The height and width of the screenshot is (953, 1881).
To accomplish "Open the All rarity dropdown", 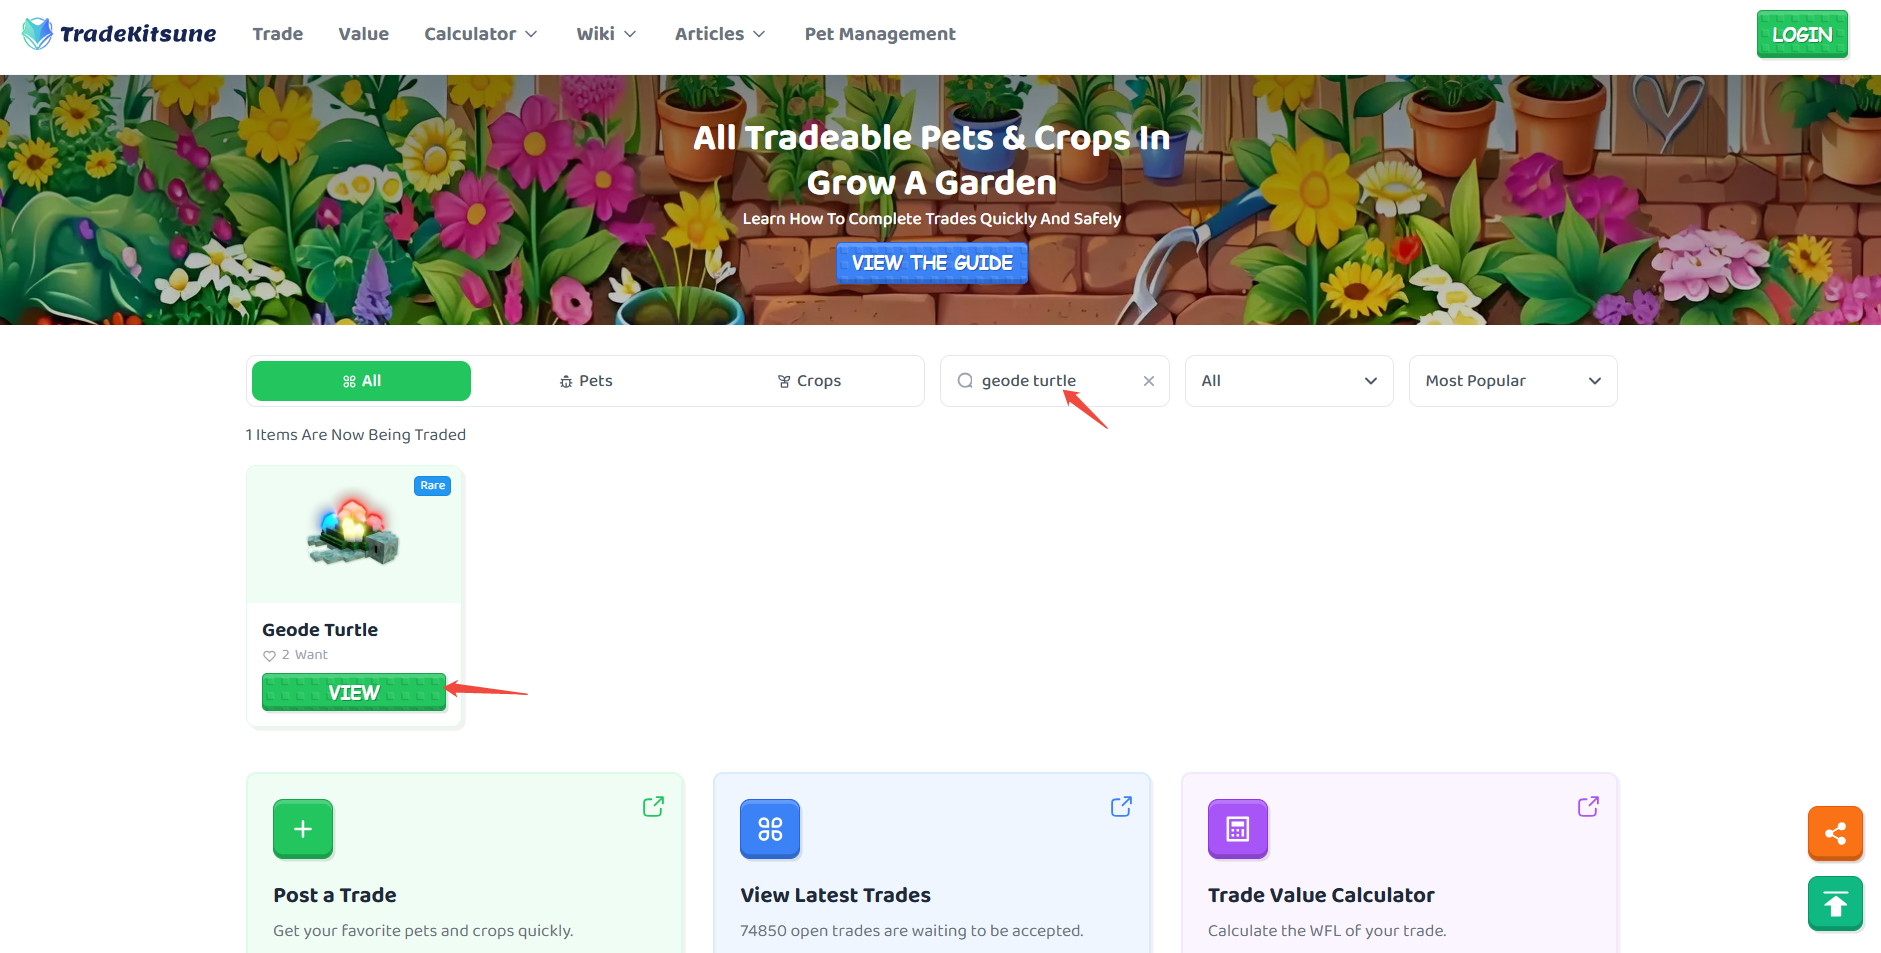I will click(x=1289, y=381).
